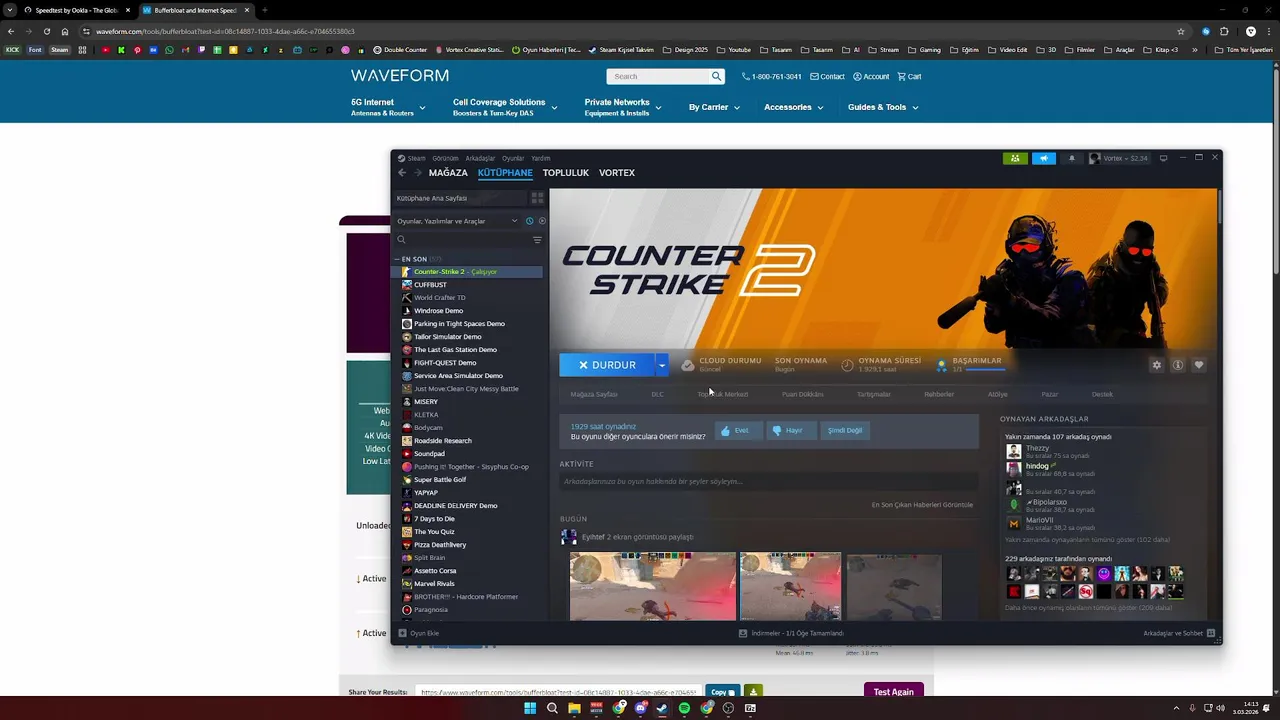Open Steam announcements via blue megaphone icon

tap(1044, 158)
